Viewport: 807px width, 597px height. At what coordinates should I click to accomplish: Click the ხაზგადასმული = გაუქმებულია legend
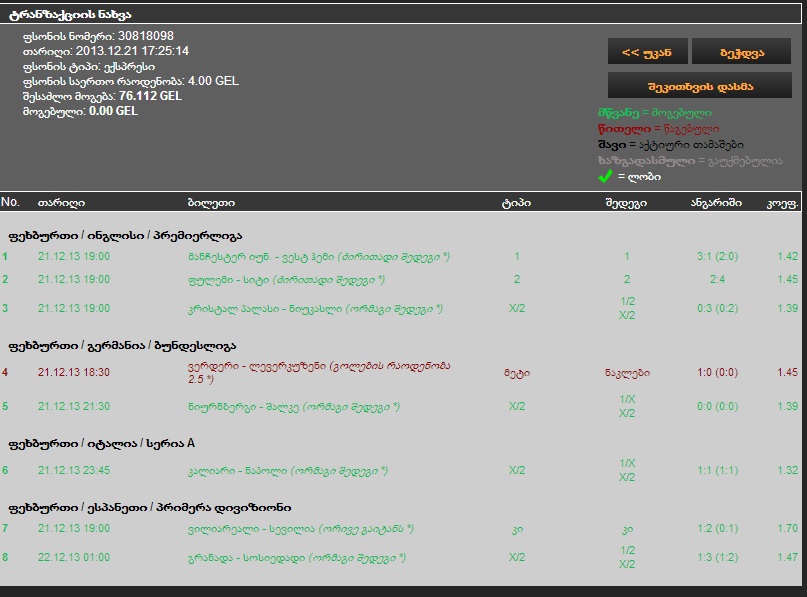point(690,161)
